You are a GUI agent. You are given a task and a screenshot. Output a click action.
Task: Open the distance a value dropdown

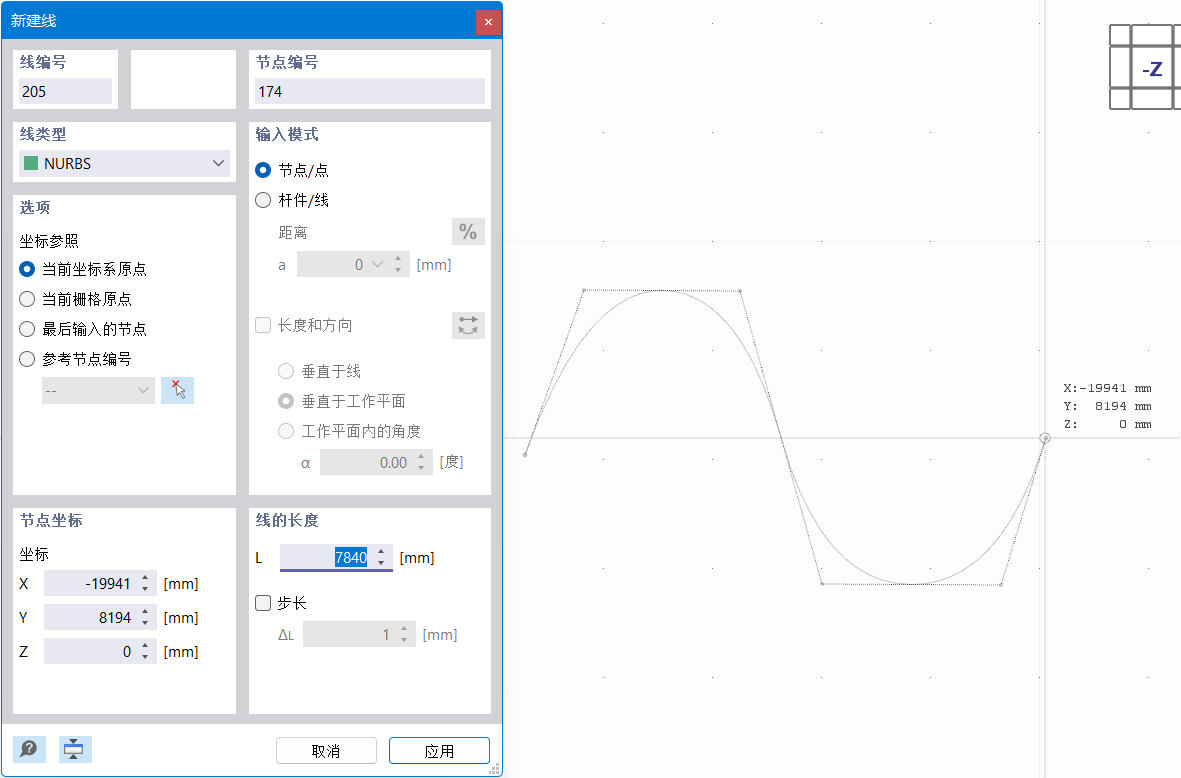(x=378, y=264)
